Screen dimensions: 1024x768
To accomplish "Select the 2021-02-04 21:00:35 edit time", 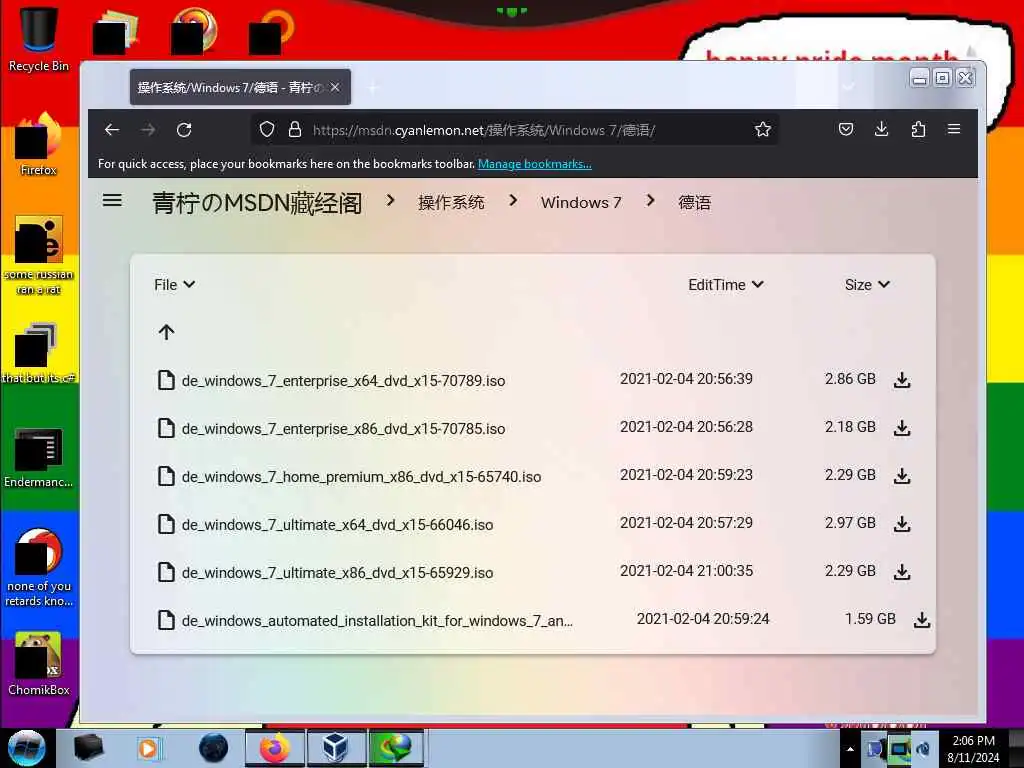I will (686, 571).
